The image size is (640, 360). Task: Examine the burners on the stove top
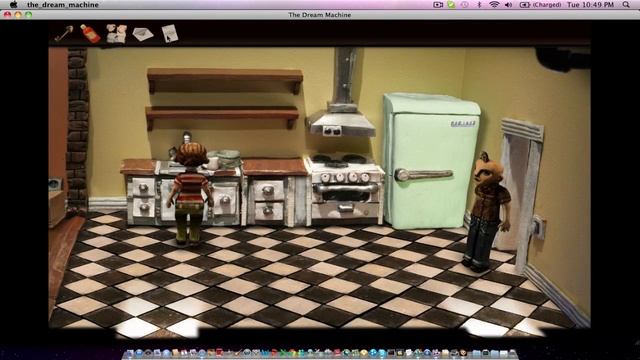coord(340,160)
